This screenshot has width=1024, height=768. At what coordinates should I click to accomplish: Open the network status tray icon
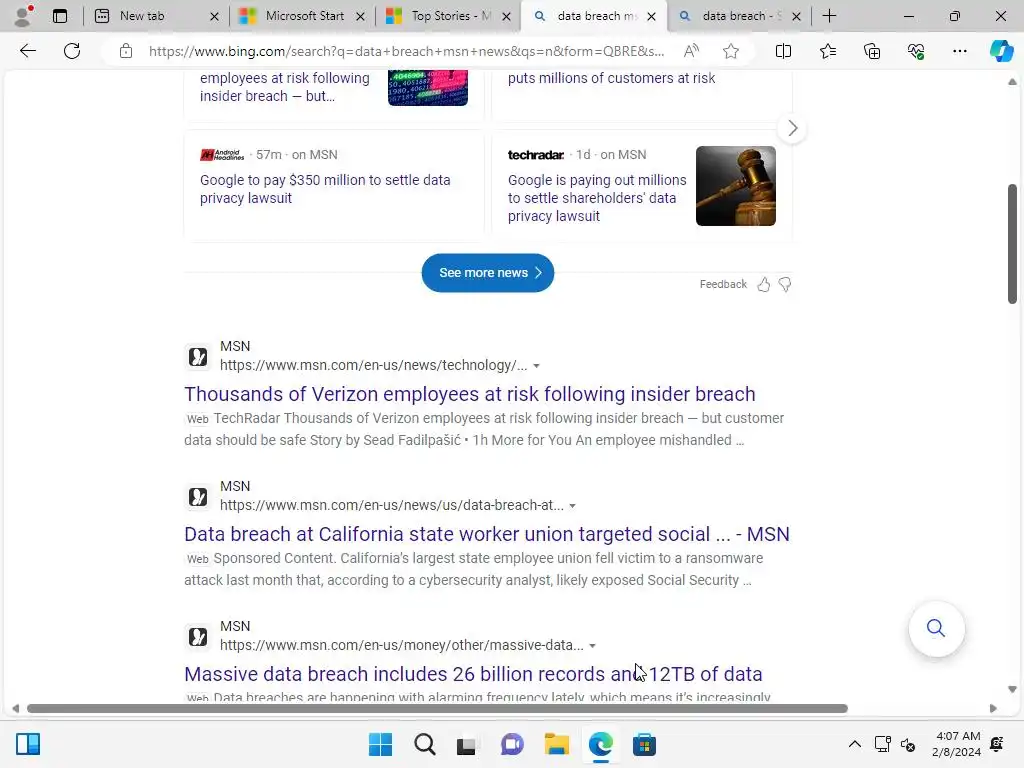pyautogui.click(x=882, y=744)
